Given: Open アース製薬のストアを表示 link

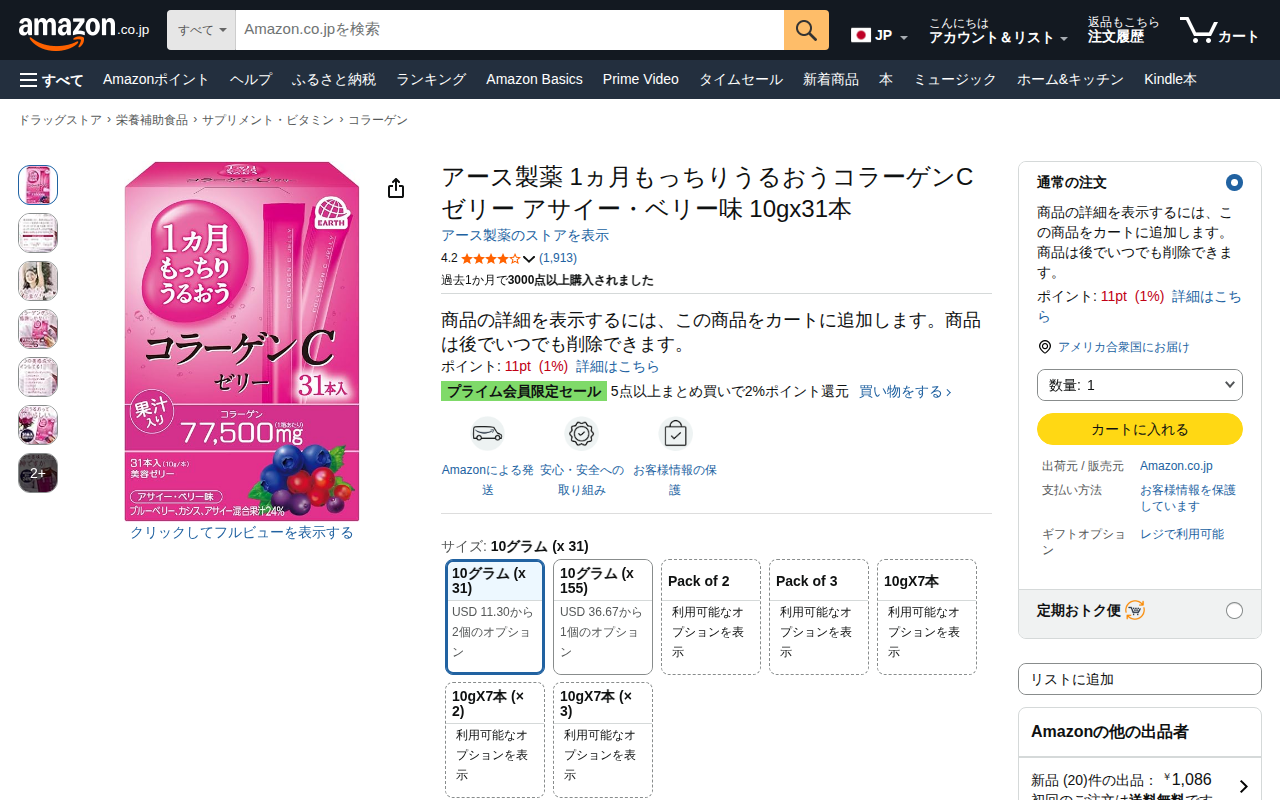Looking at the screenshot, I should pyautogui.click(x=525, y=236).
